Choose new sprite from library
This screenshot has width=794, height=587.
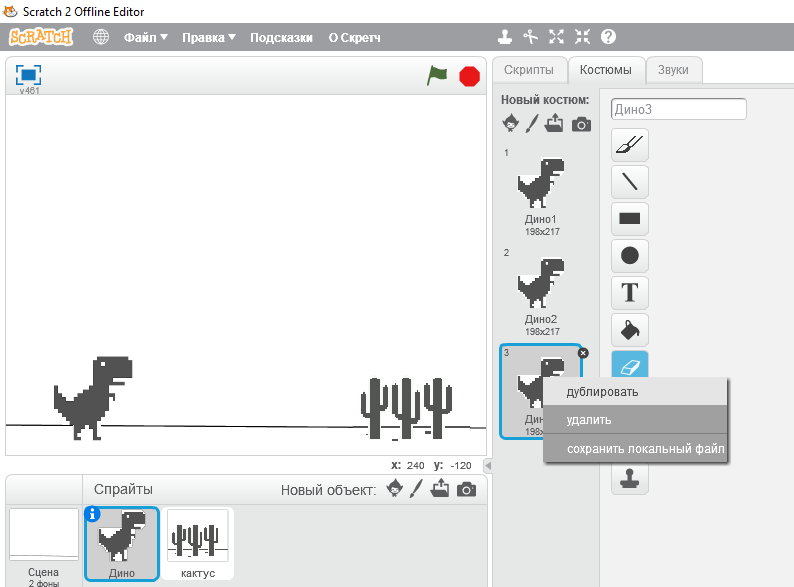tap(394, 489)
